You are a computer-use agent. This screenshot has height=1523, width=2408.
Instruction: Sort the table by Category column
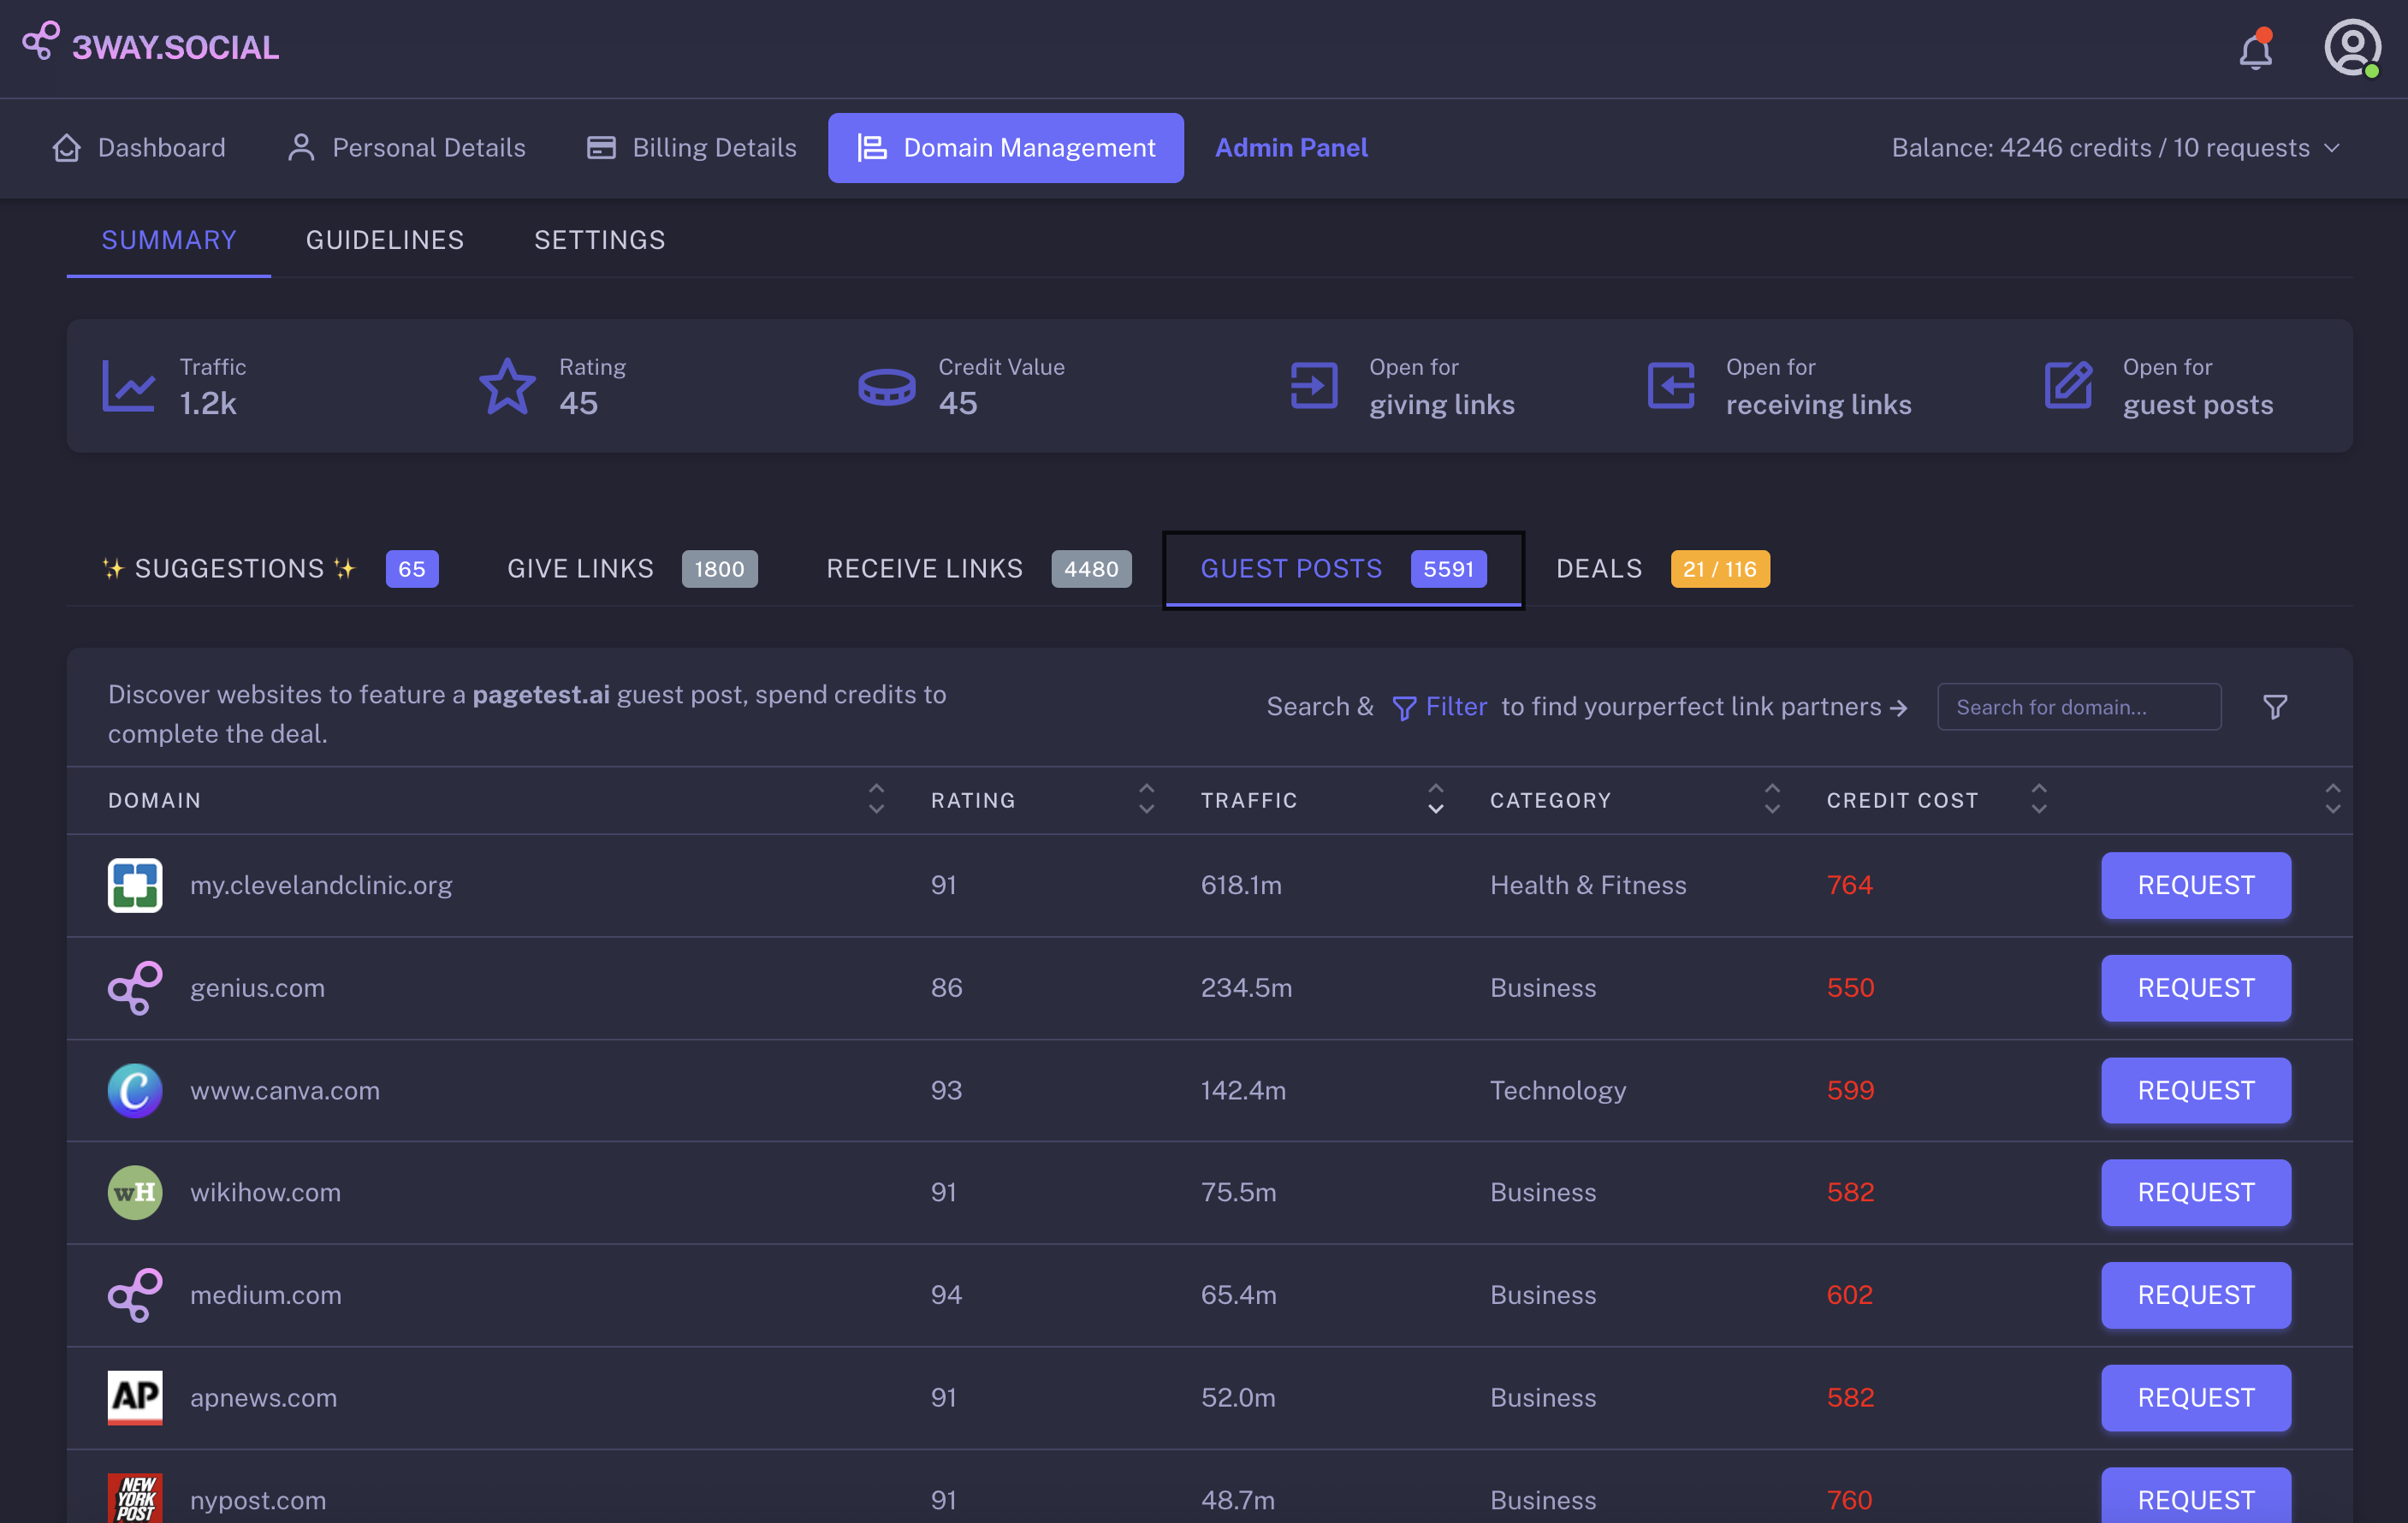(x=1772, y=799)
